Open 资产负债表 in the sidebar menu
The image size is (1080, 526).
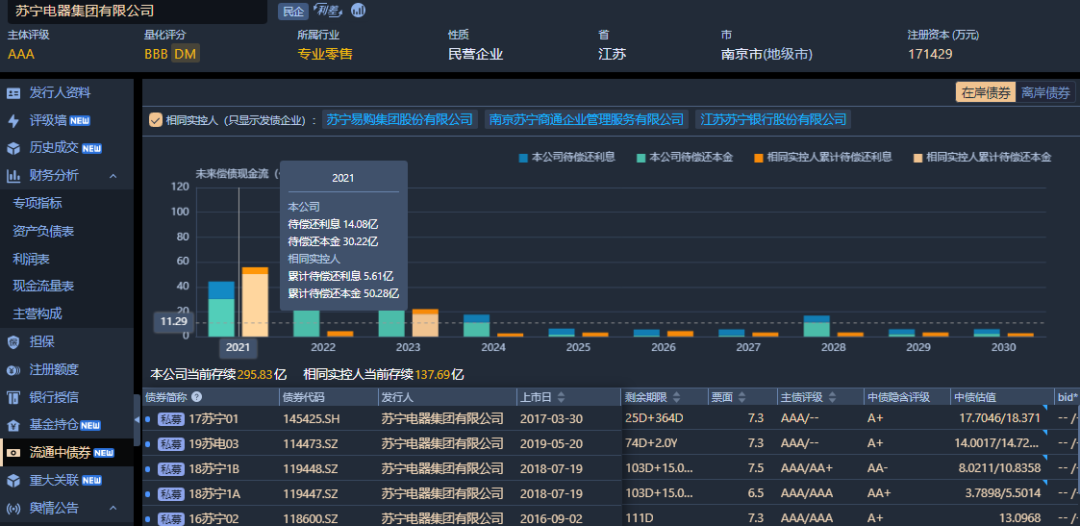click(43, 231)
